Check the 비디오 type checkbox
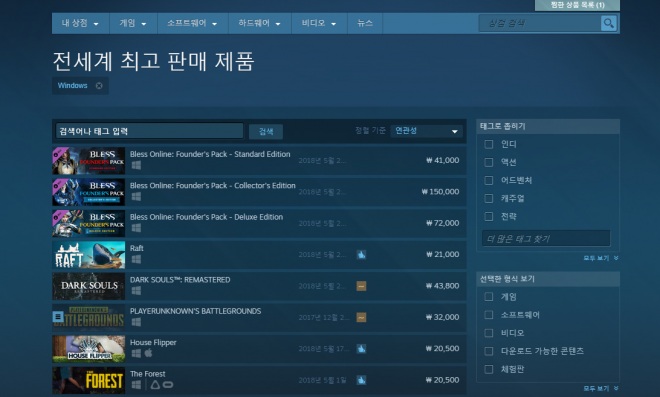 pos(489,333)
